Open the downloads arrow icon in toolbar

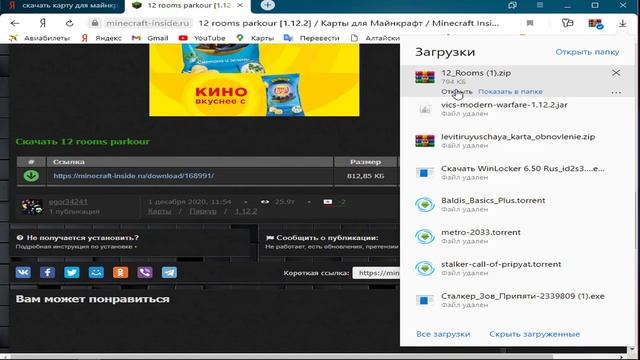point(622,24)
